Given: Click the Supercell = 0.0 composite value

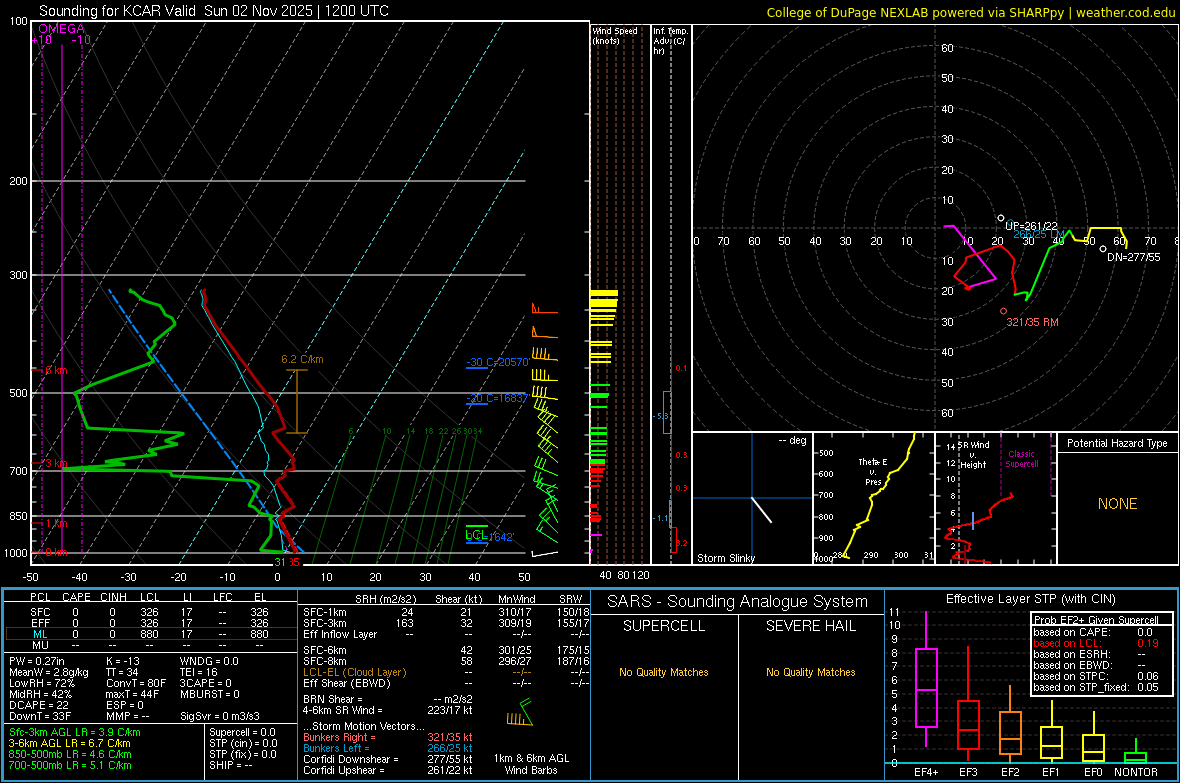Looking at the screenshot, I should (x=242, y=732).
